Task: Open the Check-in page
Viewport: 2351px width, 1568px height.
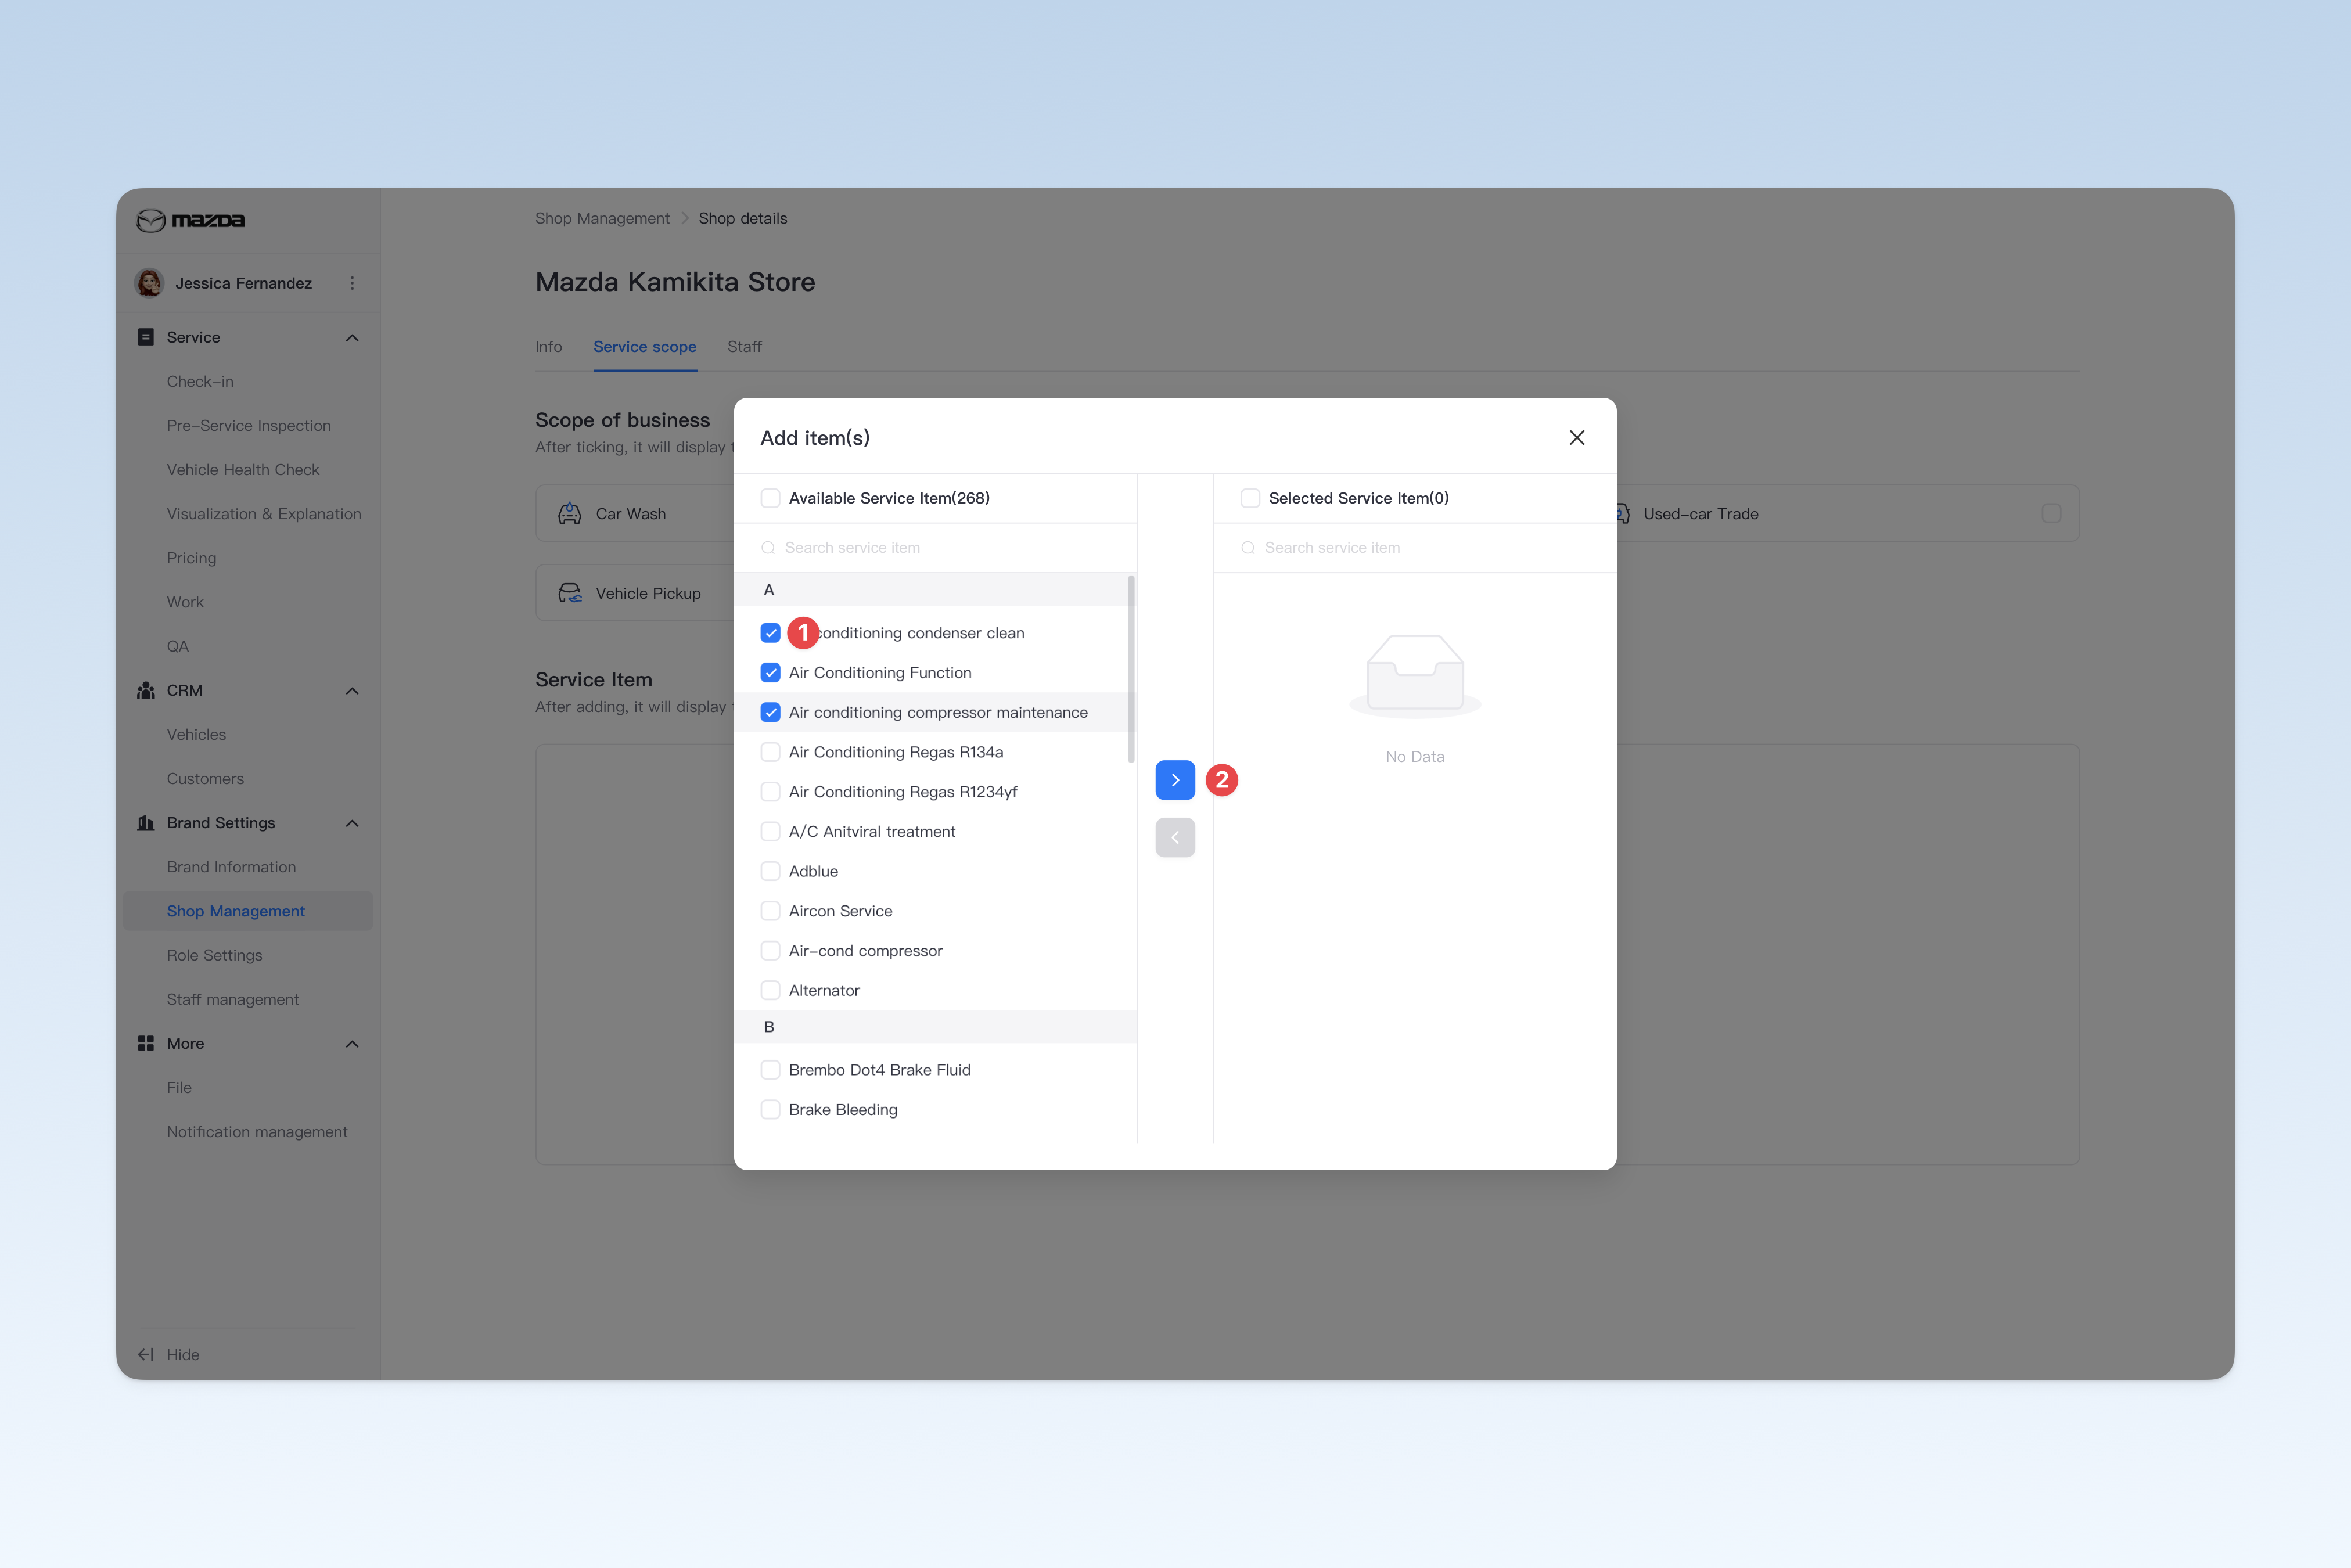Action: pos(200,381)
